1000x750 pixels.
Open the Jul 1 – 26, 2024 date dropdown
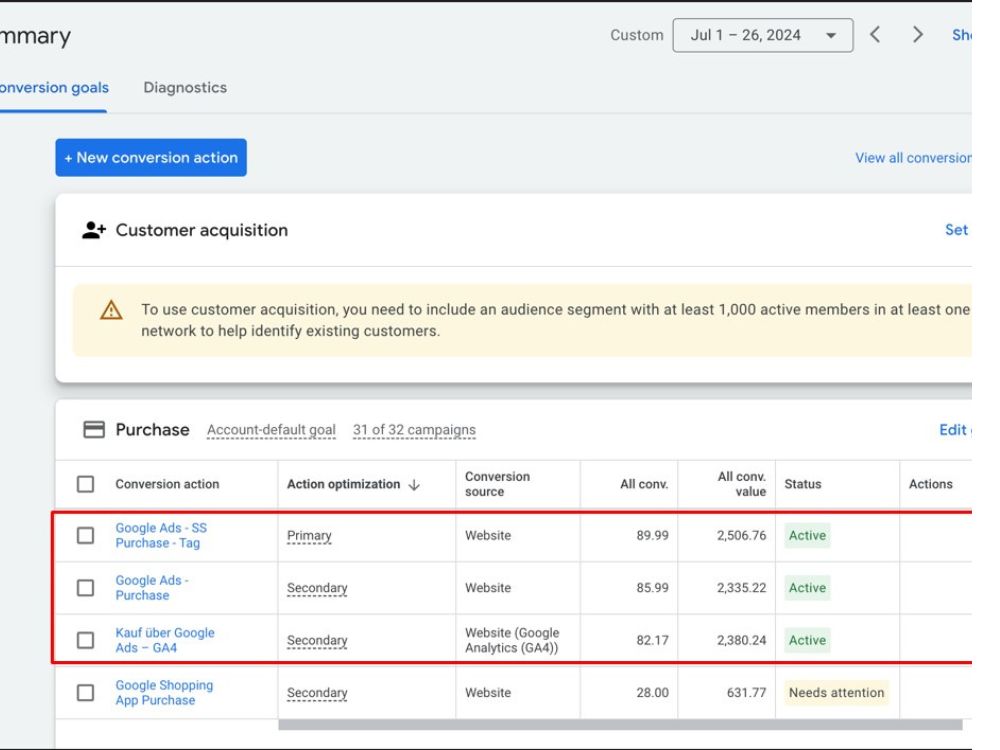click(763, 35)
